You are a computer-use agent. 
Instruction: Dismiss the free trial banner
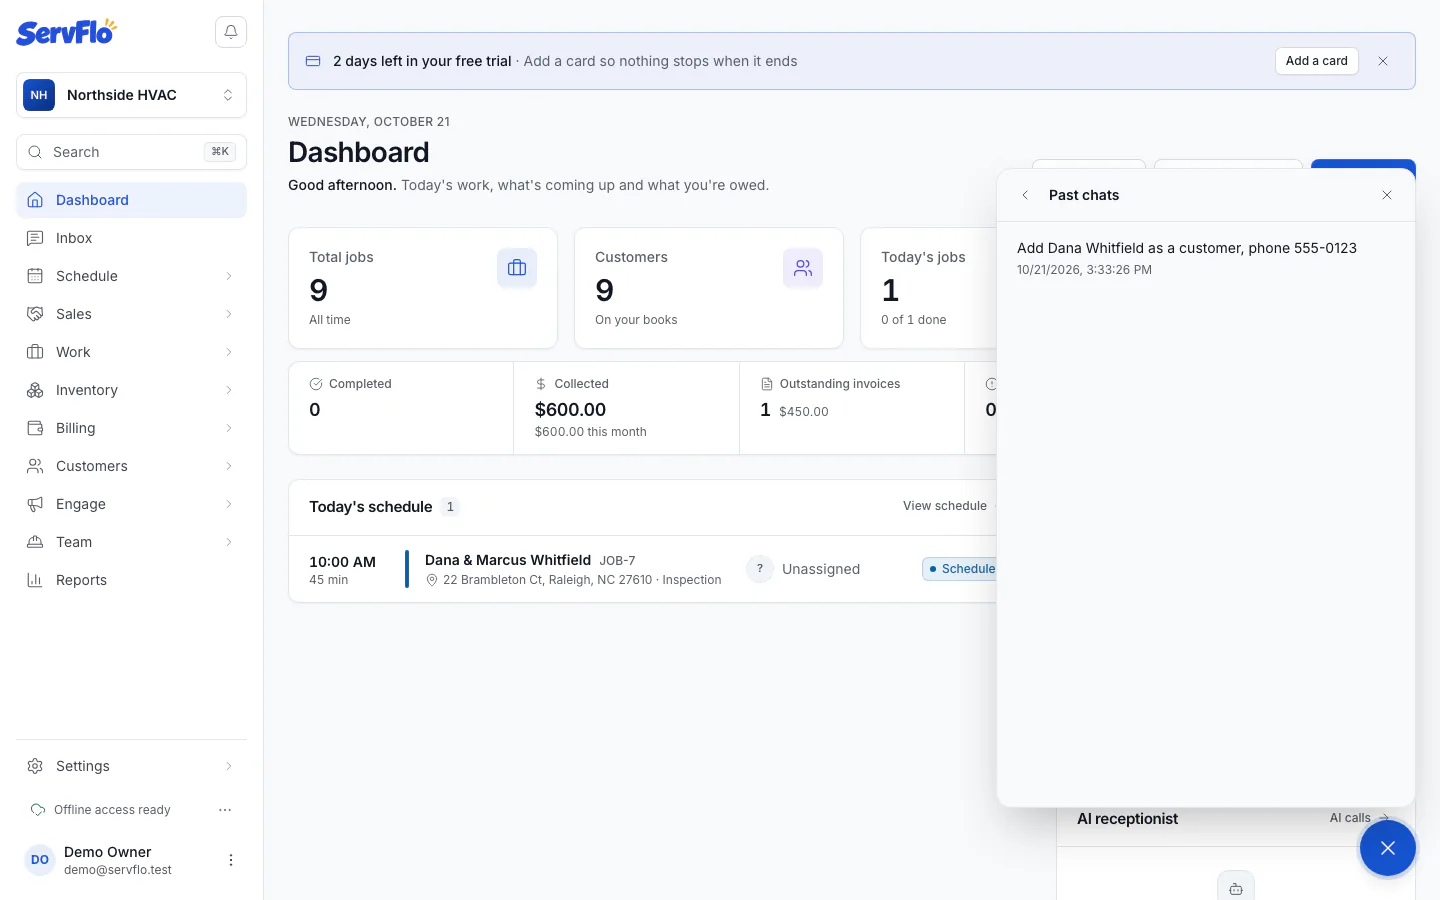click(1383, 61)
